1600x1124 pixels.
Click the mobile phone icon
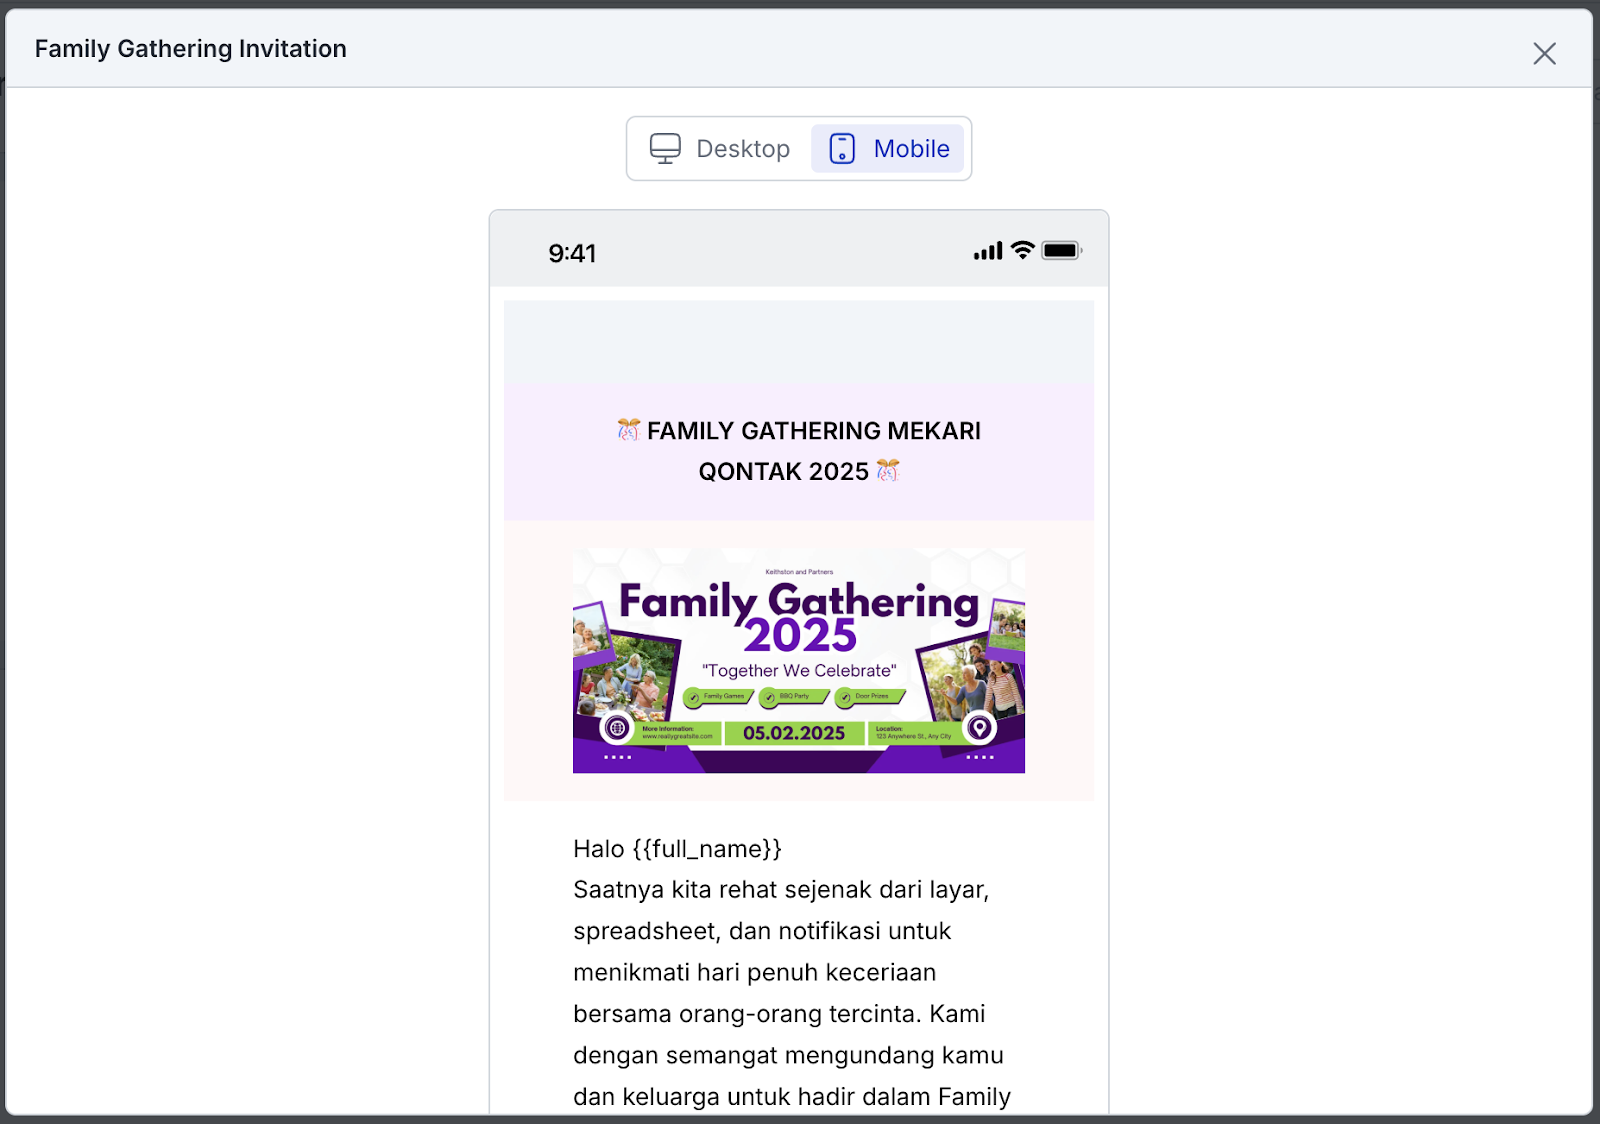pyautogui.click(x=842, y=148)
